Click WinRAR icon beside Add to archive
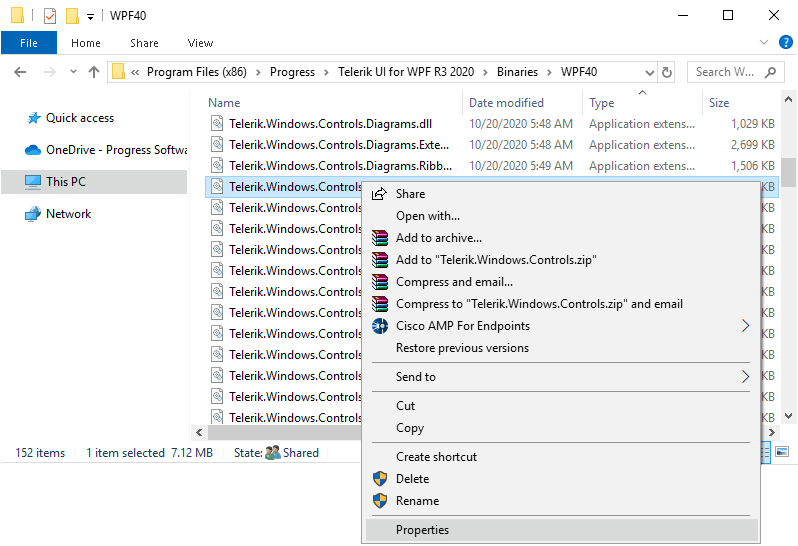Image resolution: width=798 pixels, height=546 pixels. pos(380,238)
